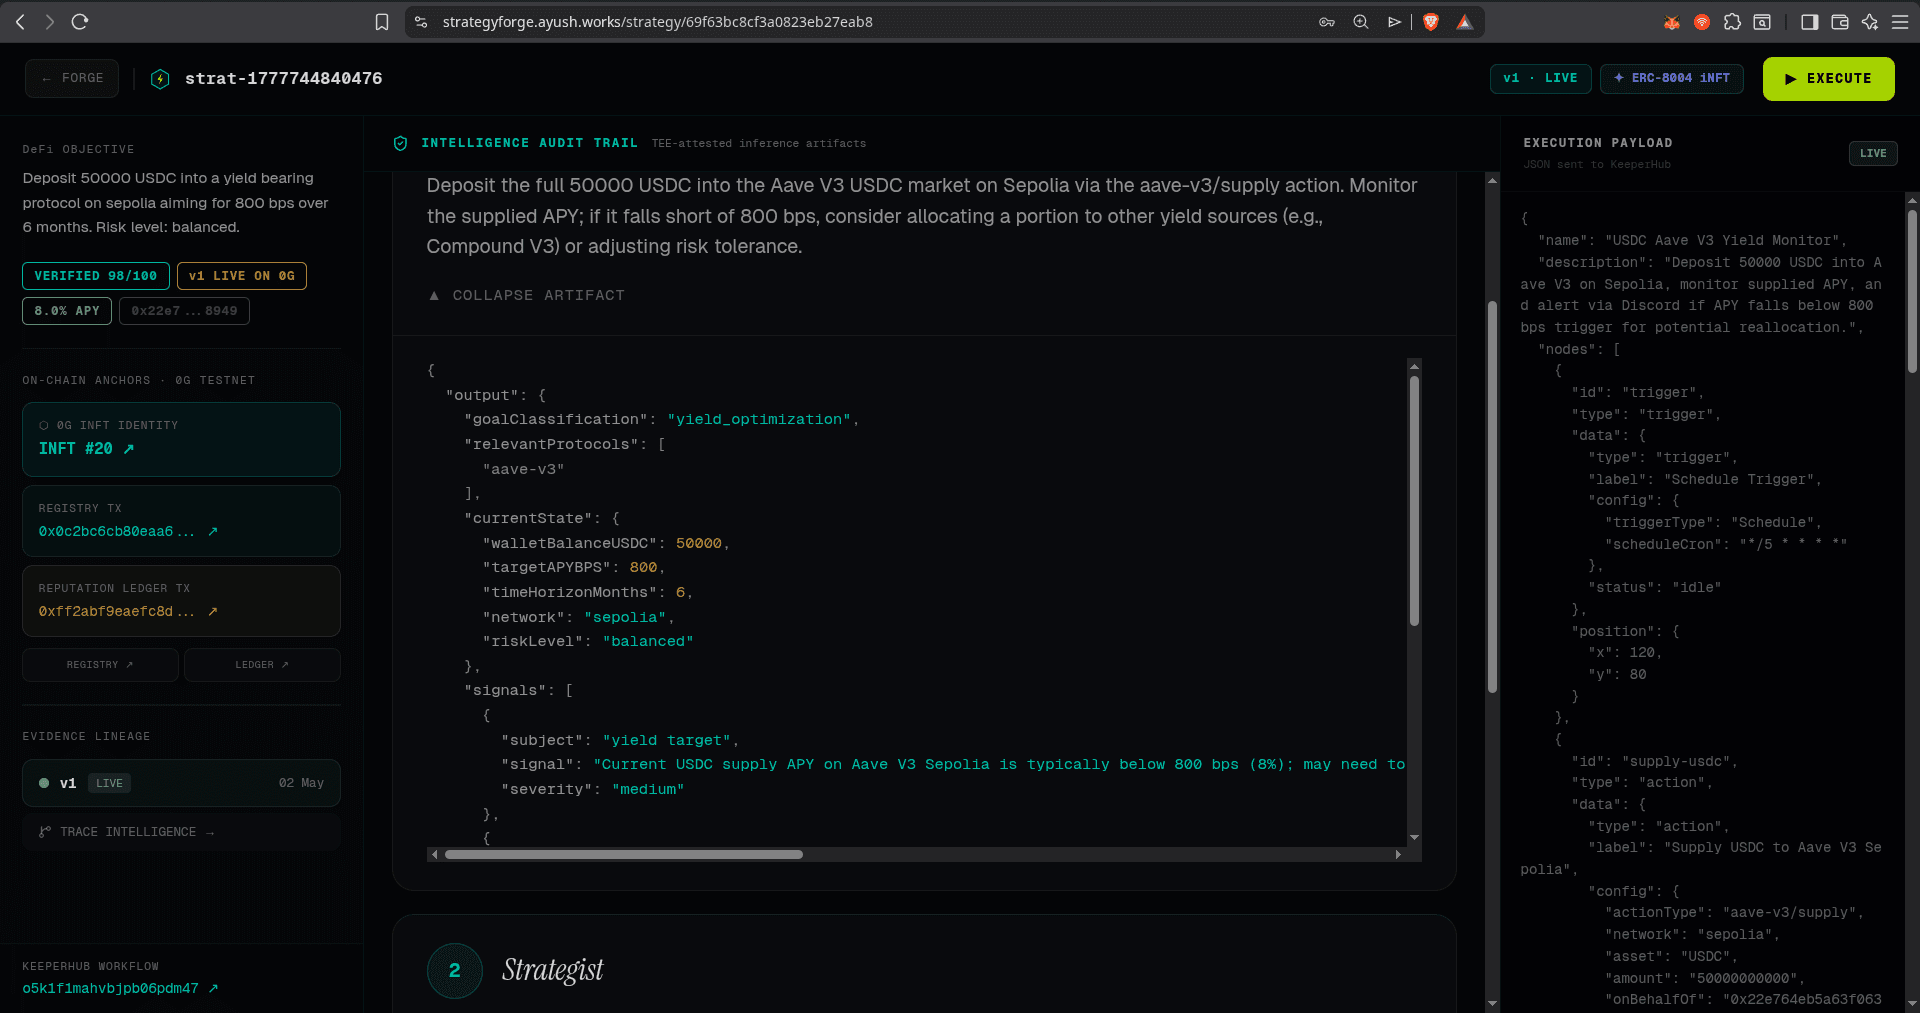Click the audit trail panel vertical scrollbar
Screen dimensions: 1920x1013
pyautogui.click(x=1492, y=495)
